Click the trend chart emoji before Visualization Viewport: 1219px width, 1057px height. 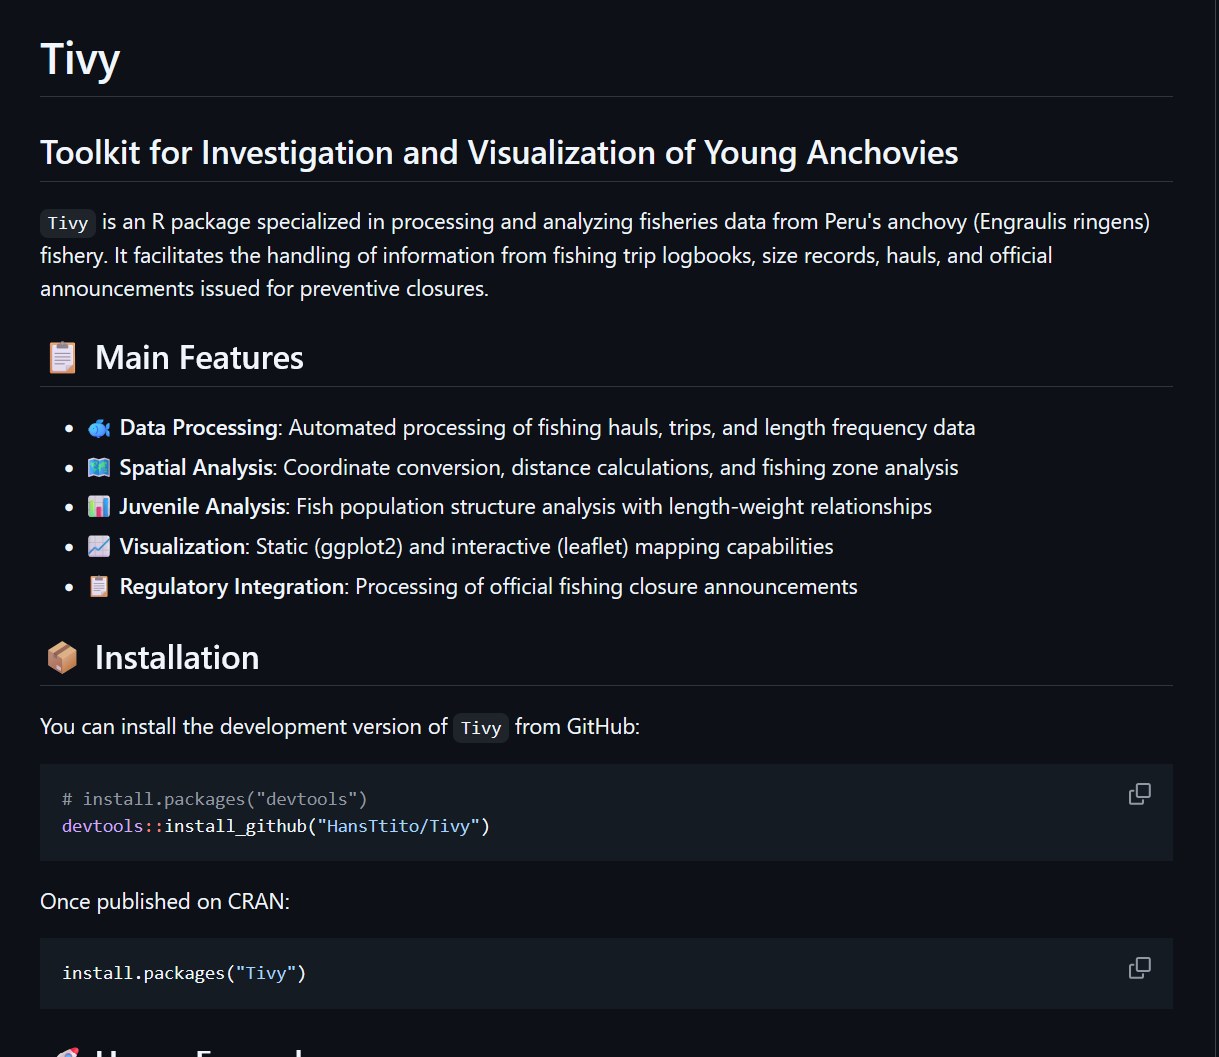coord(98,547)
